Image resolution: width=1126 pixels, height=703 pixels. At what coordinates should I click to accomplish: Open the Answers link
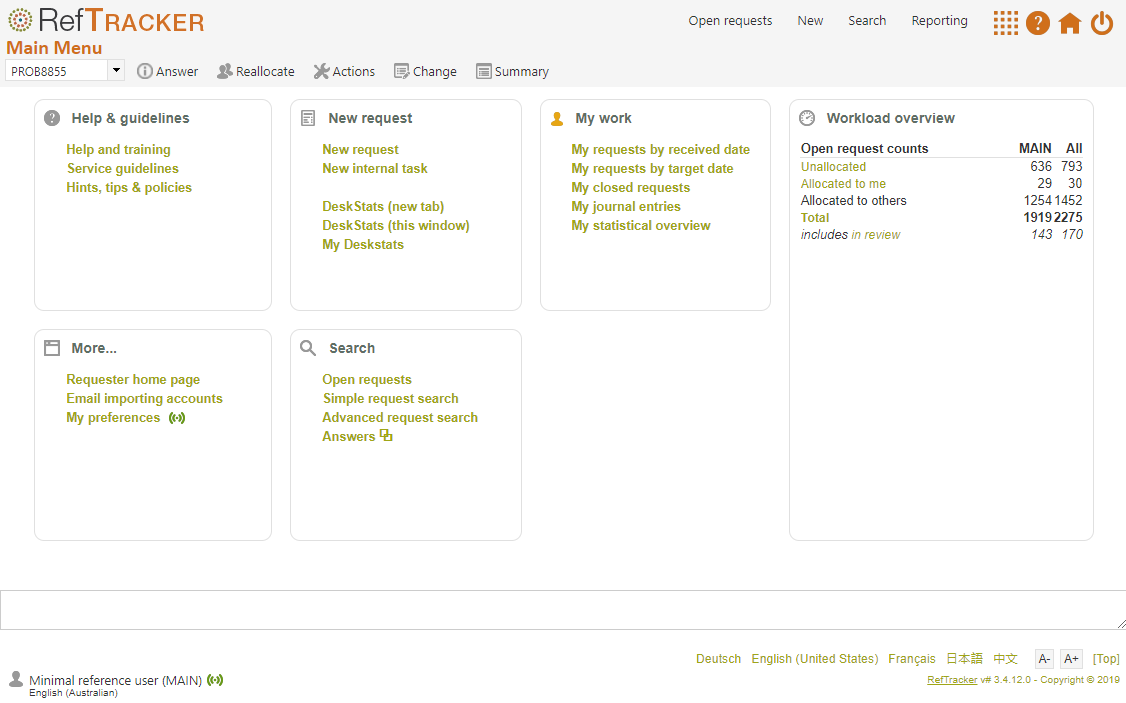click(348, 437)
